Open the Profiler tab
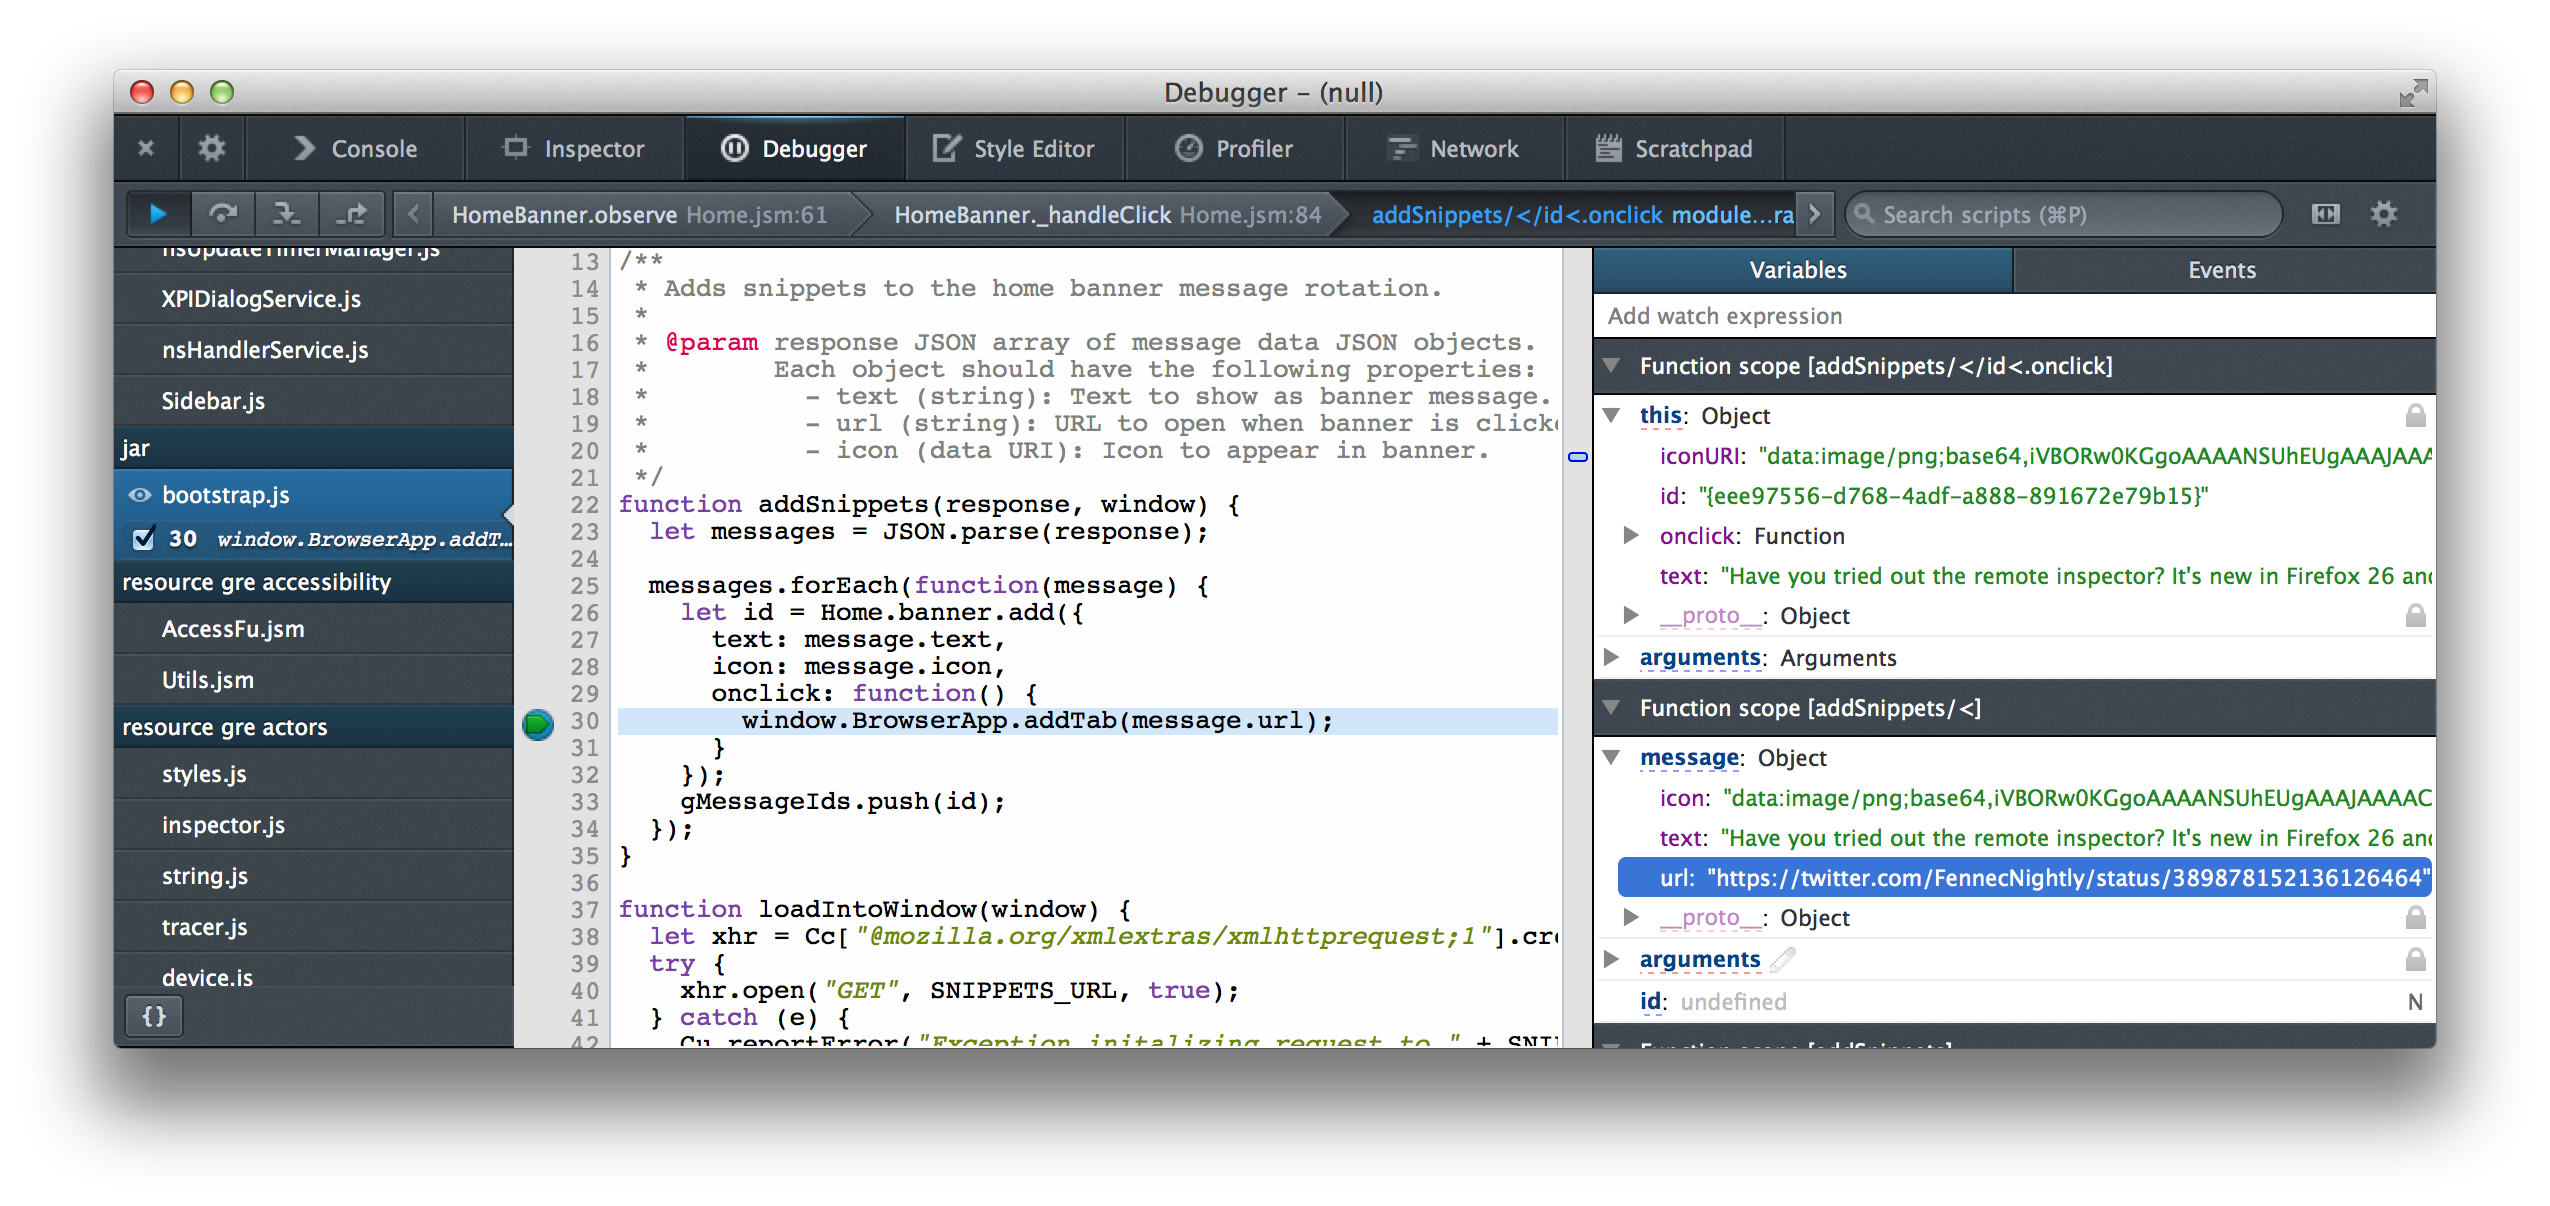Screen dimensions: 2550x1206 pyautogui.click(x=1235, y=149)
